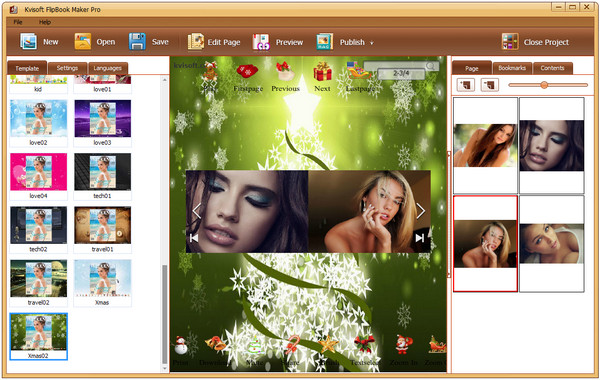The image size is (600, 380).
Task: Click the red mittens Firstpage icon
Action: pyautogui.click(x=248, y=71)
